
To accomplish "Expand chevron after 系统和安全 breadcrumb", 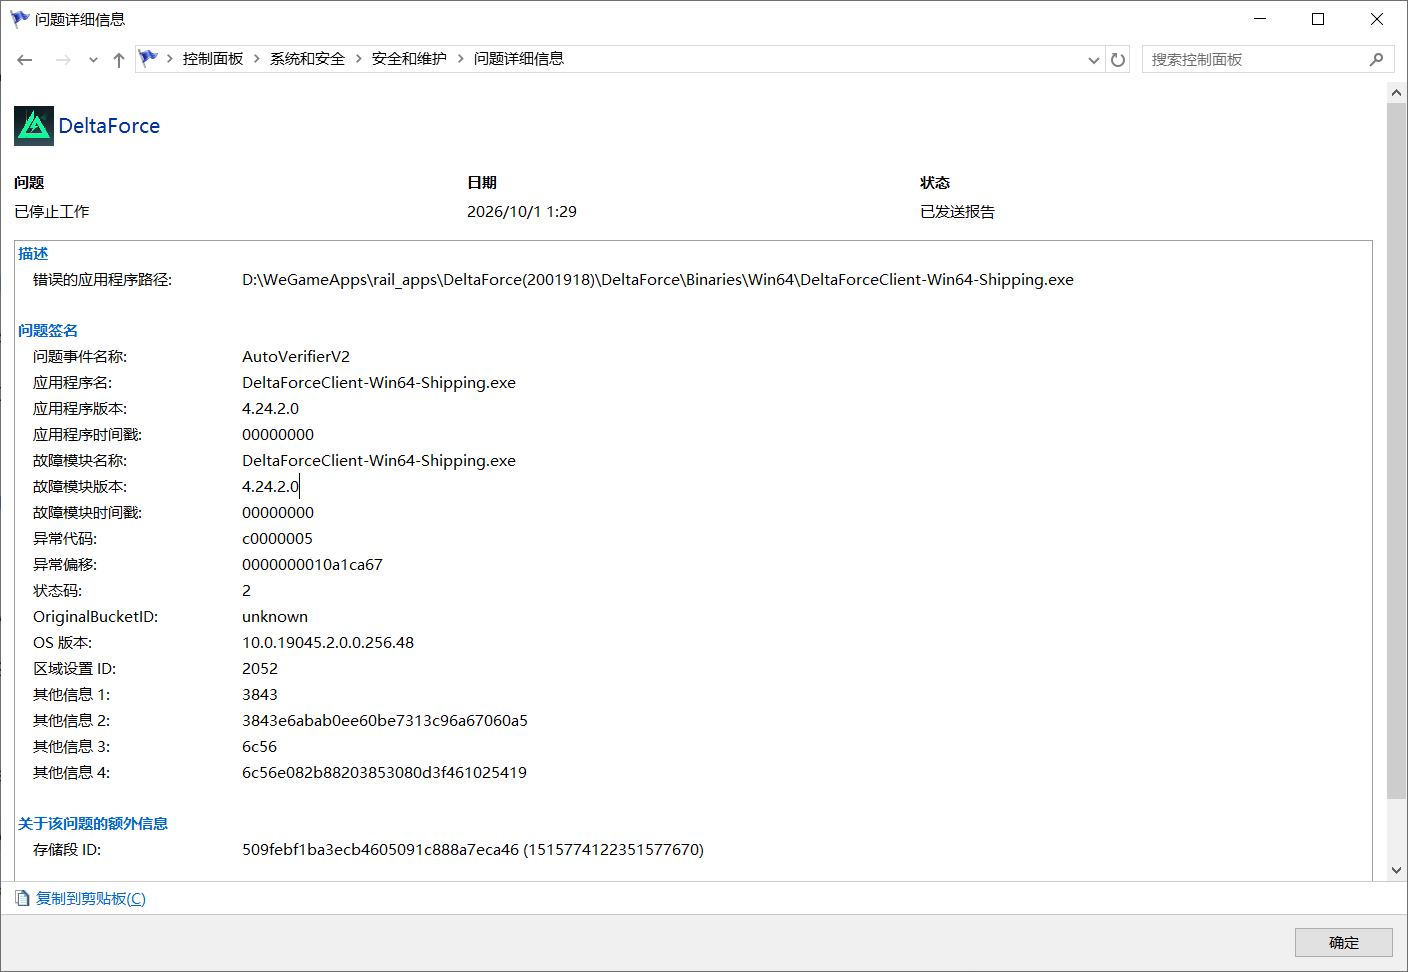I will (x=359, y=59).
